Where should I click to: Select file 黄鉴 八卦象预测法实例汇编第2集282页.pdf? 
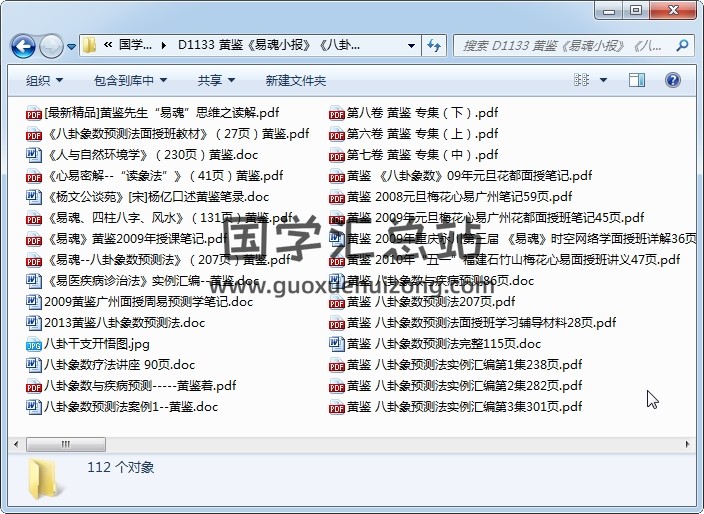click(x=464, y=386)
